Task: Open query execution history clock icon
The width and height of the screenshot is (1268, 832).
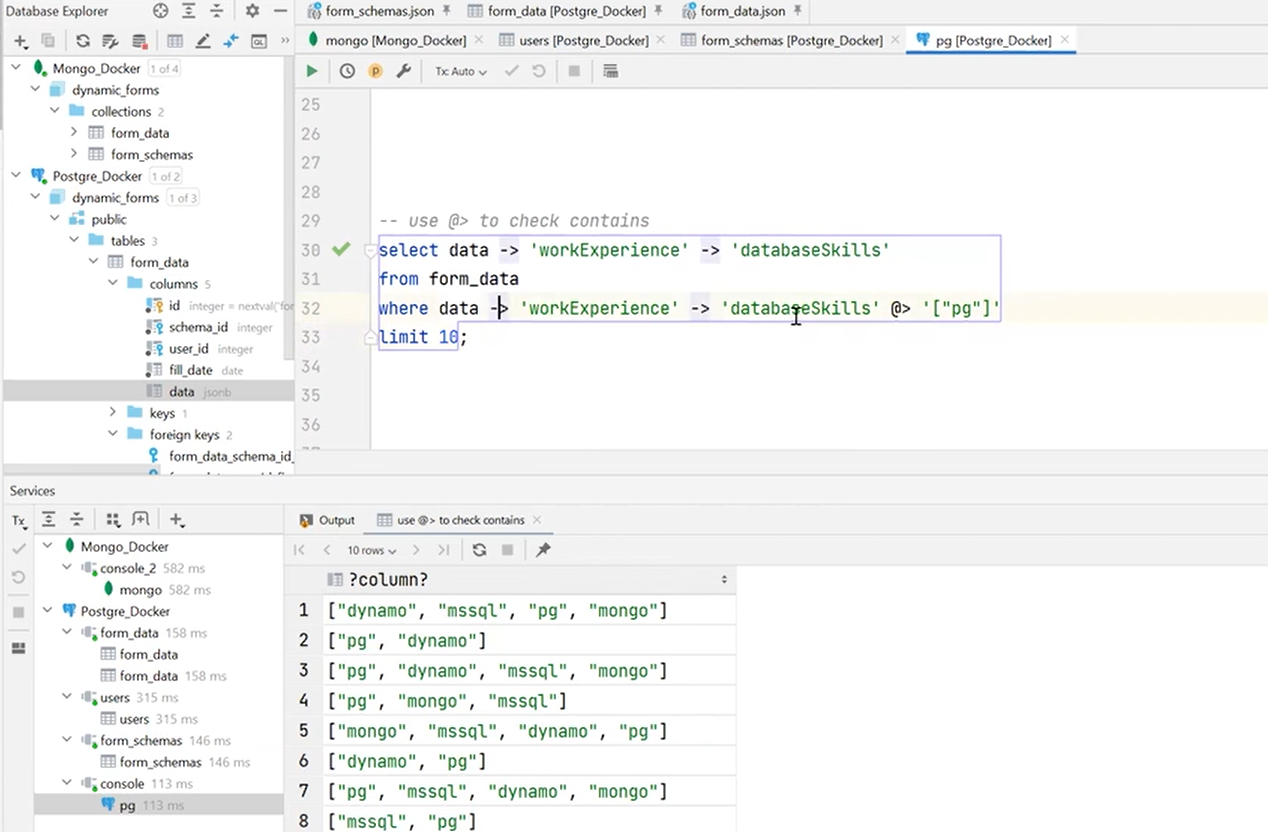Action: click(347, 70)
